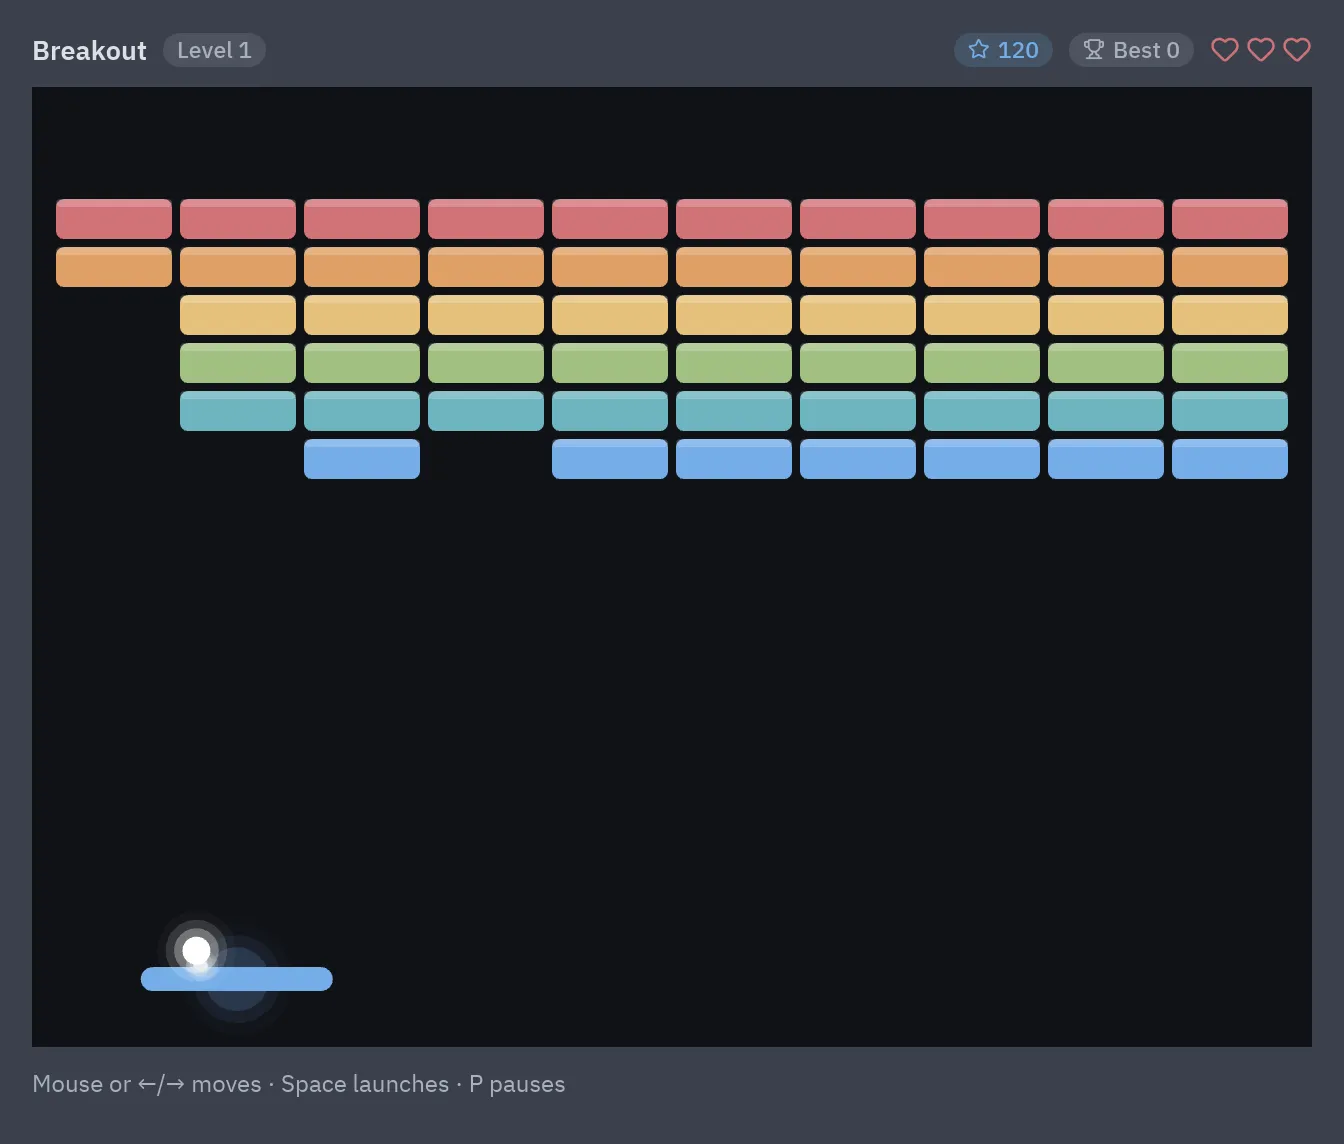Click the rightmost blue brick in the bottom row
Viewport: 1344px width, 1144px height.
point(1230,459)
